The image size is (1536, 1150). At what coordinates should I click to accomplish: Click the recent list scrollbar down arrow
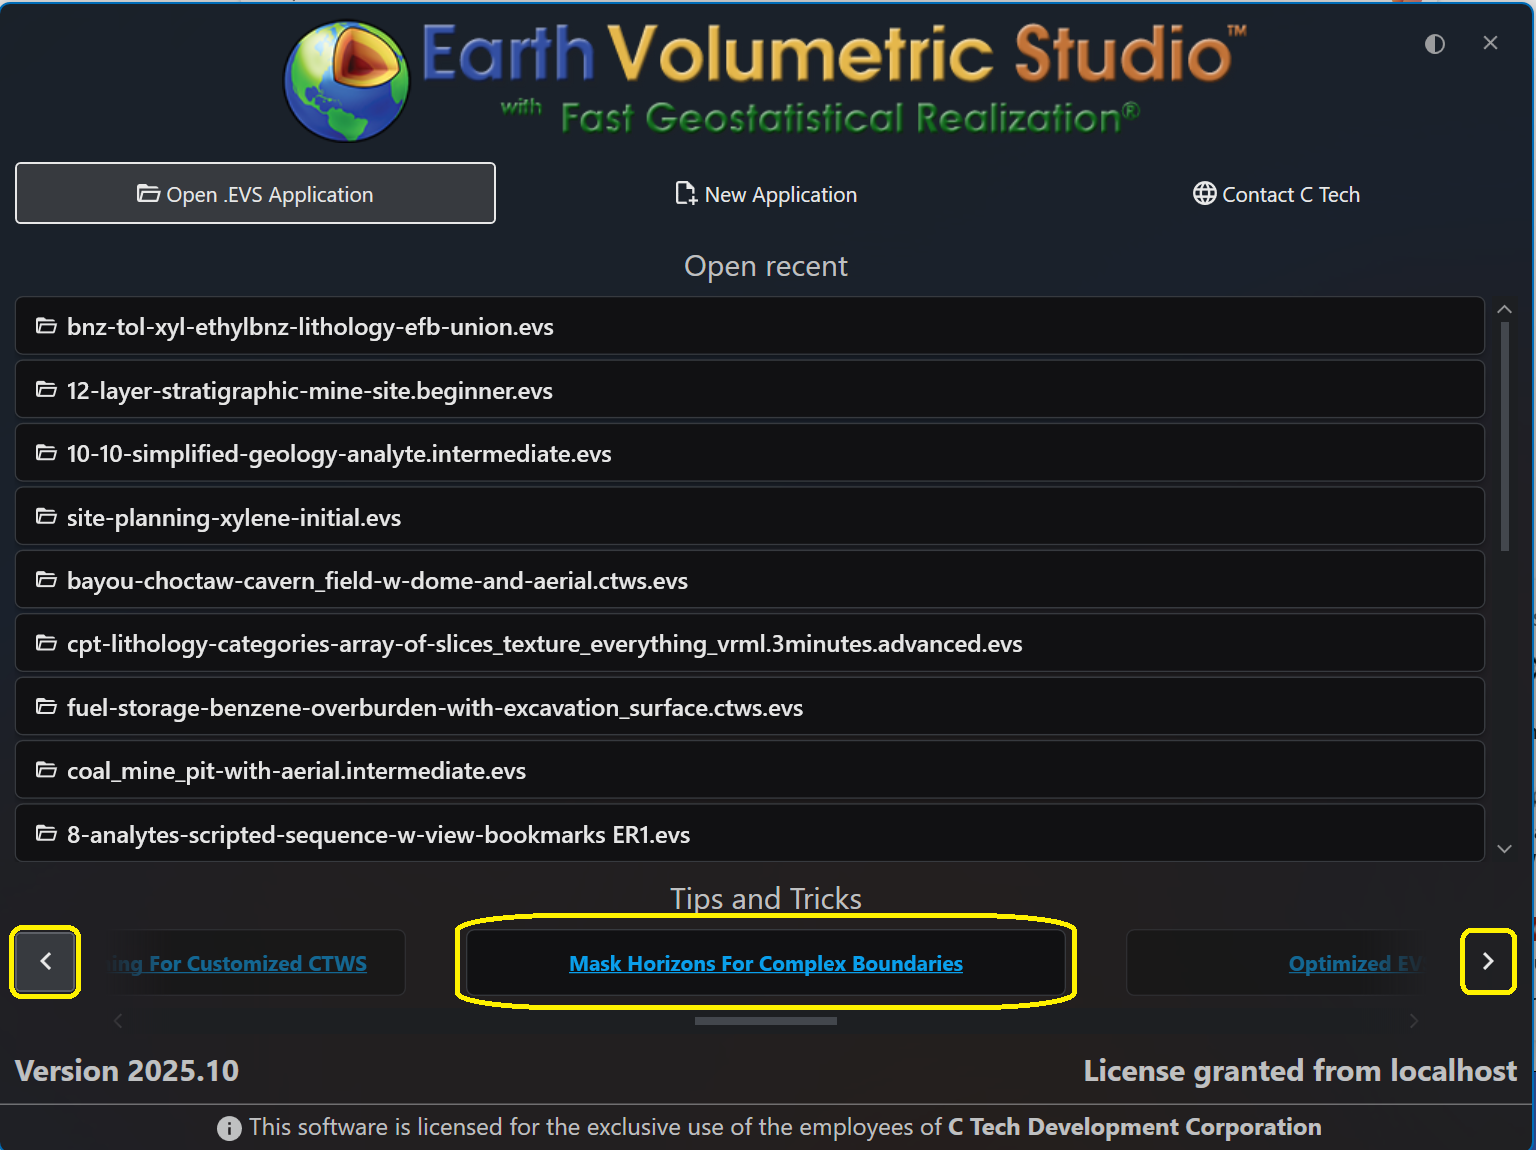[x=1504, y=848]
